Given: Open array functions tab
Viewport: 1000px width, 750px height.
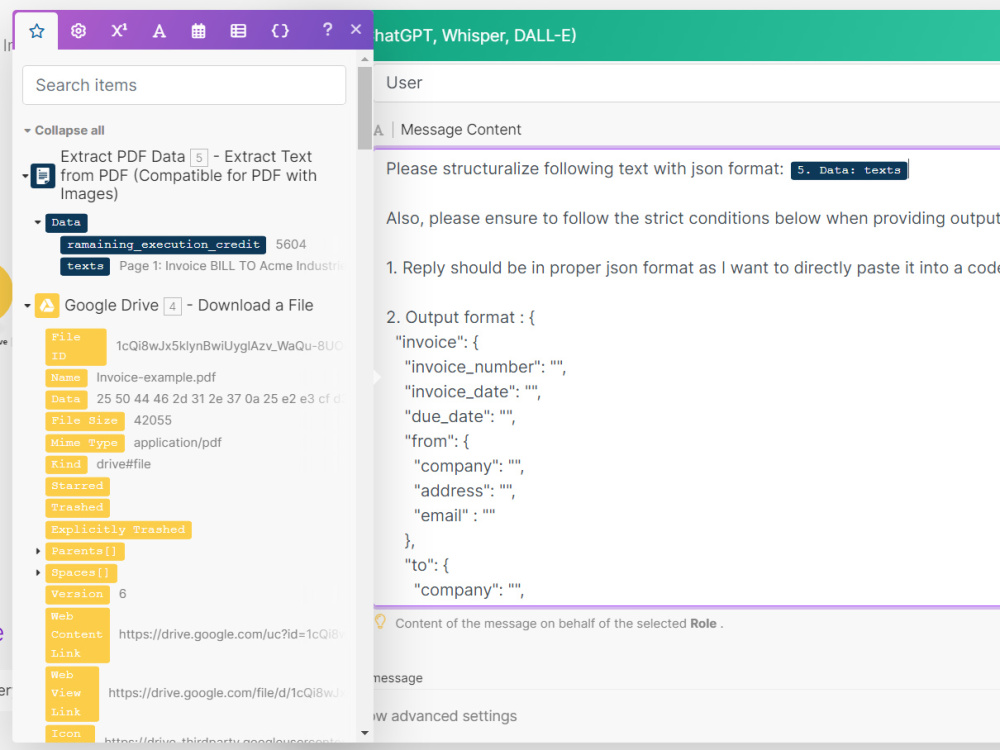Looking at the screenshot, I should (x=239, y=31).
